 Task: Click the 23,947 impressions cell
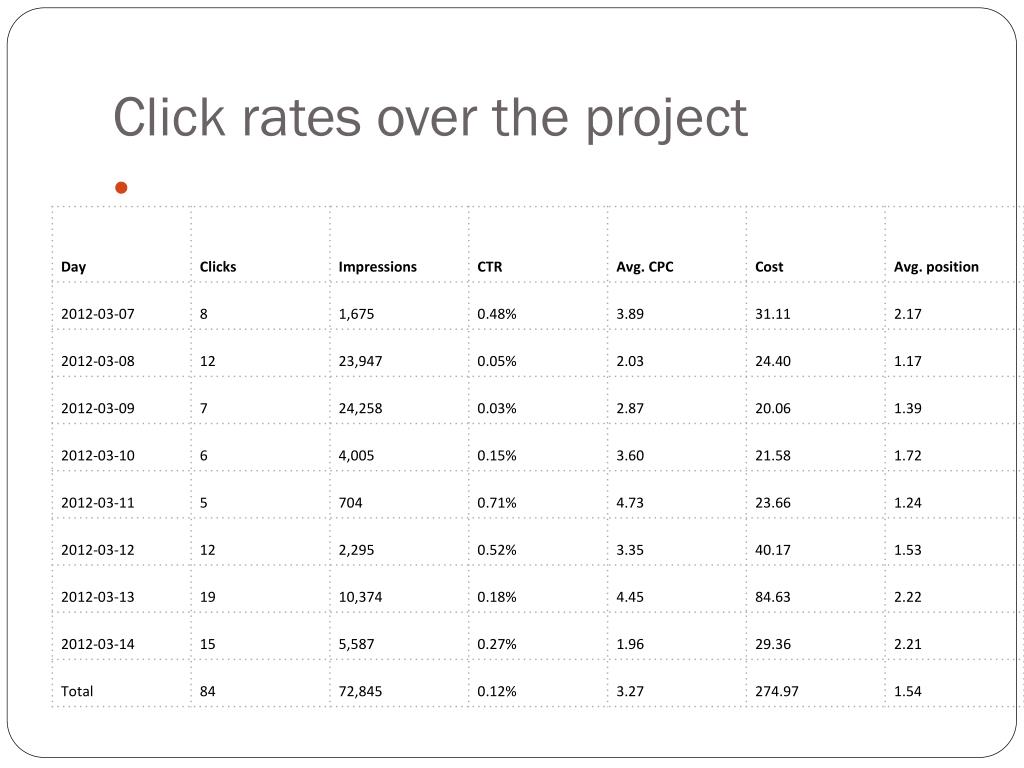(x=360, y=361)
